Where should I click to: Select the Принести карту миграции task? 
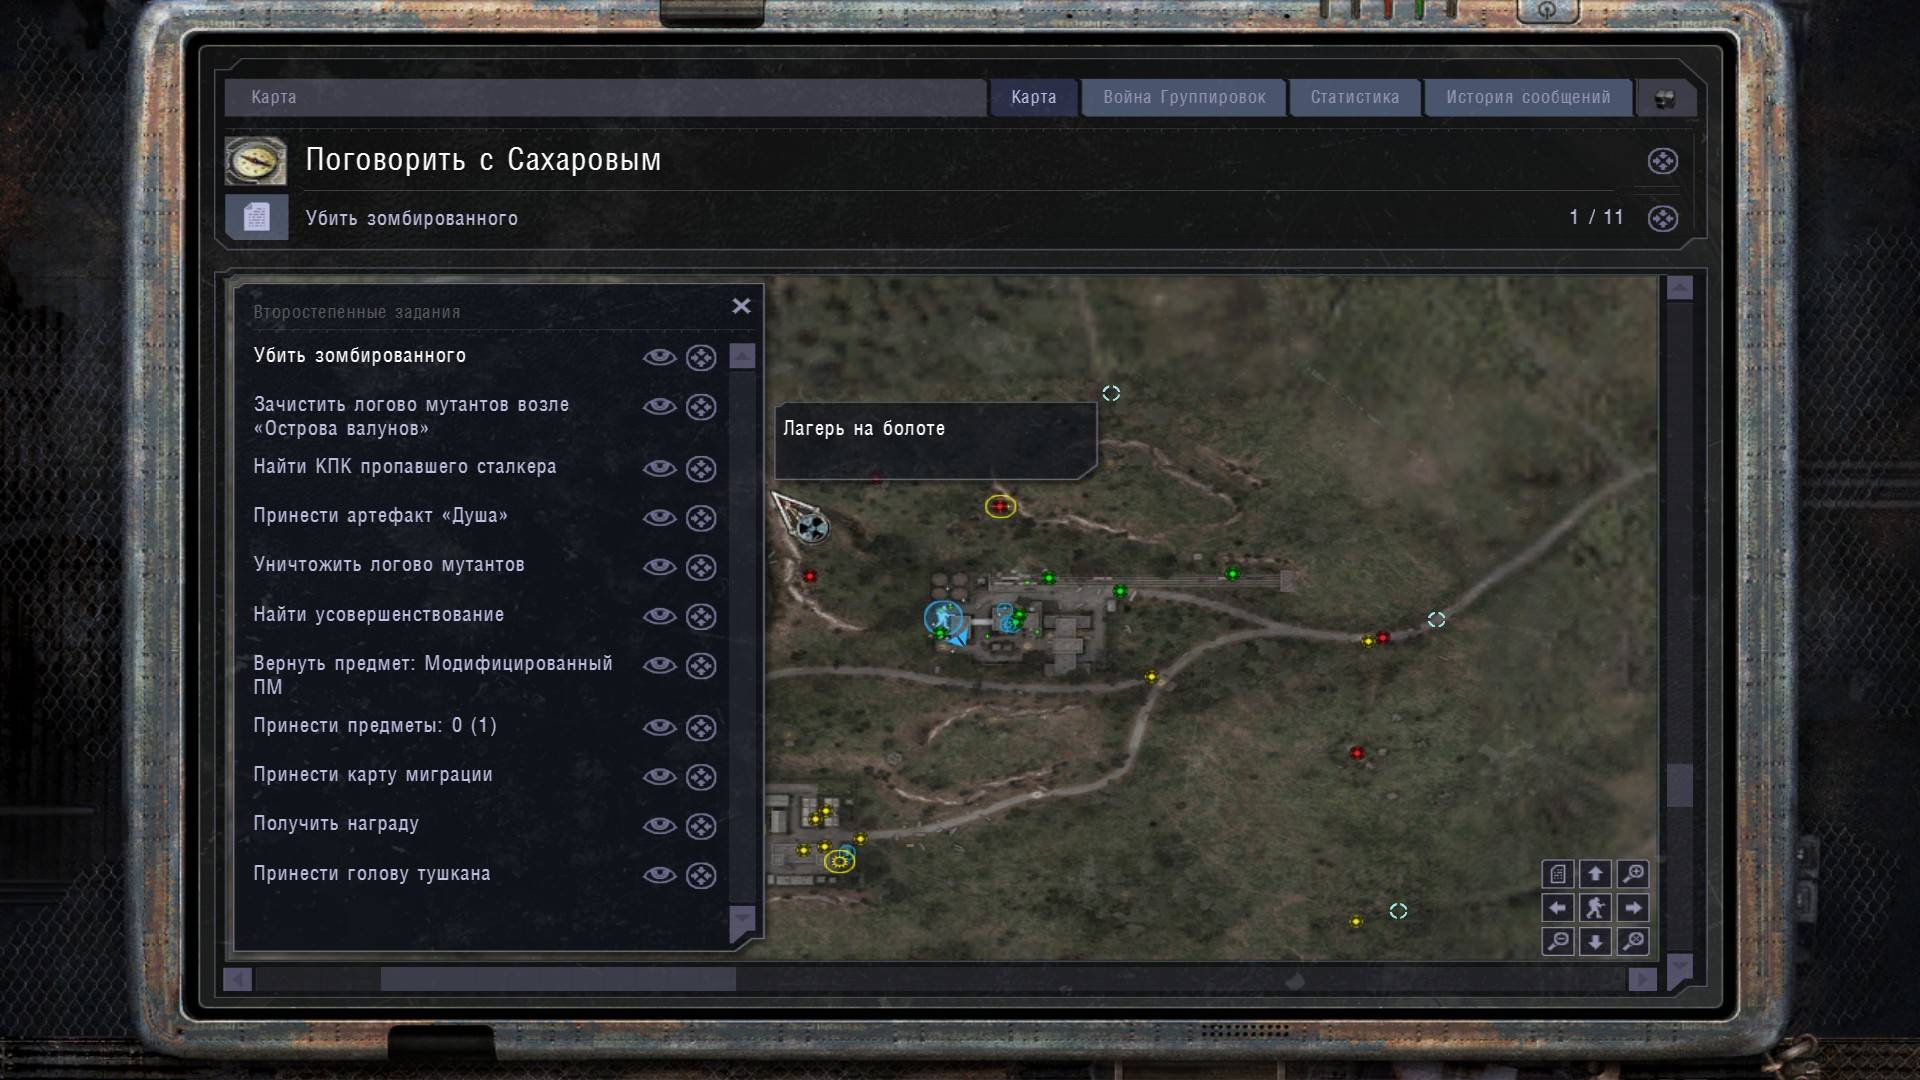[x=373, y=775]
